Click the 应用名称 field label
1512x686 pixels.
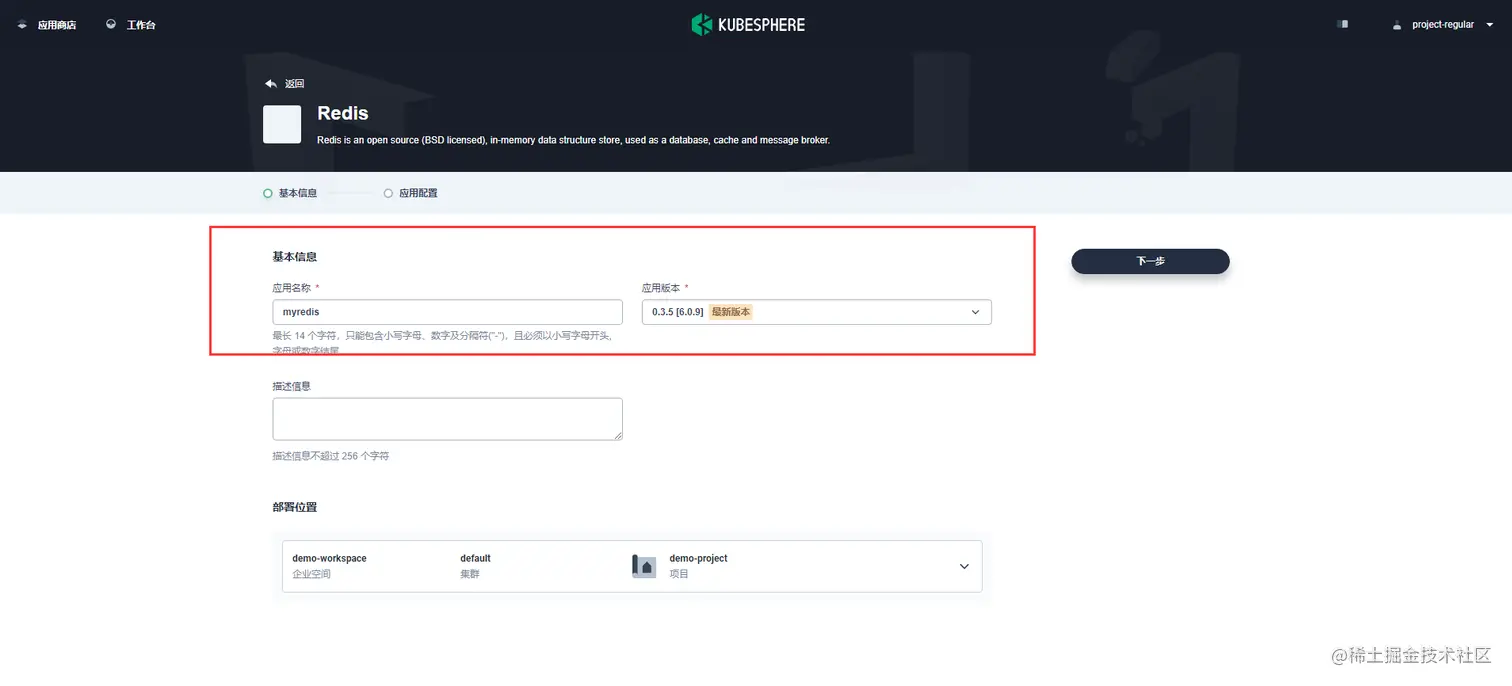point(291,288)
